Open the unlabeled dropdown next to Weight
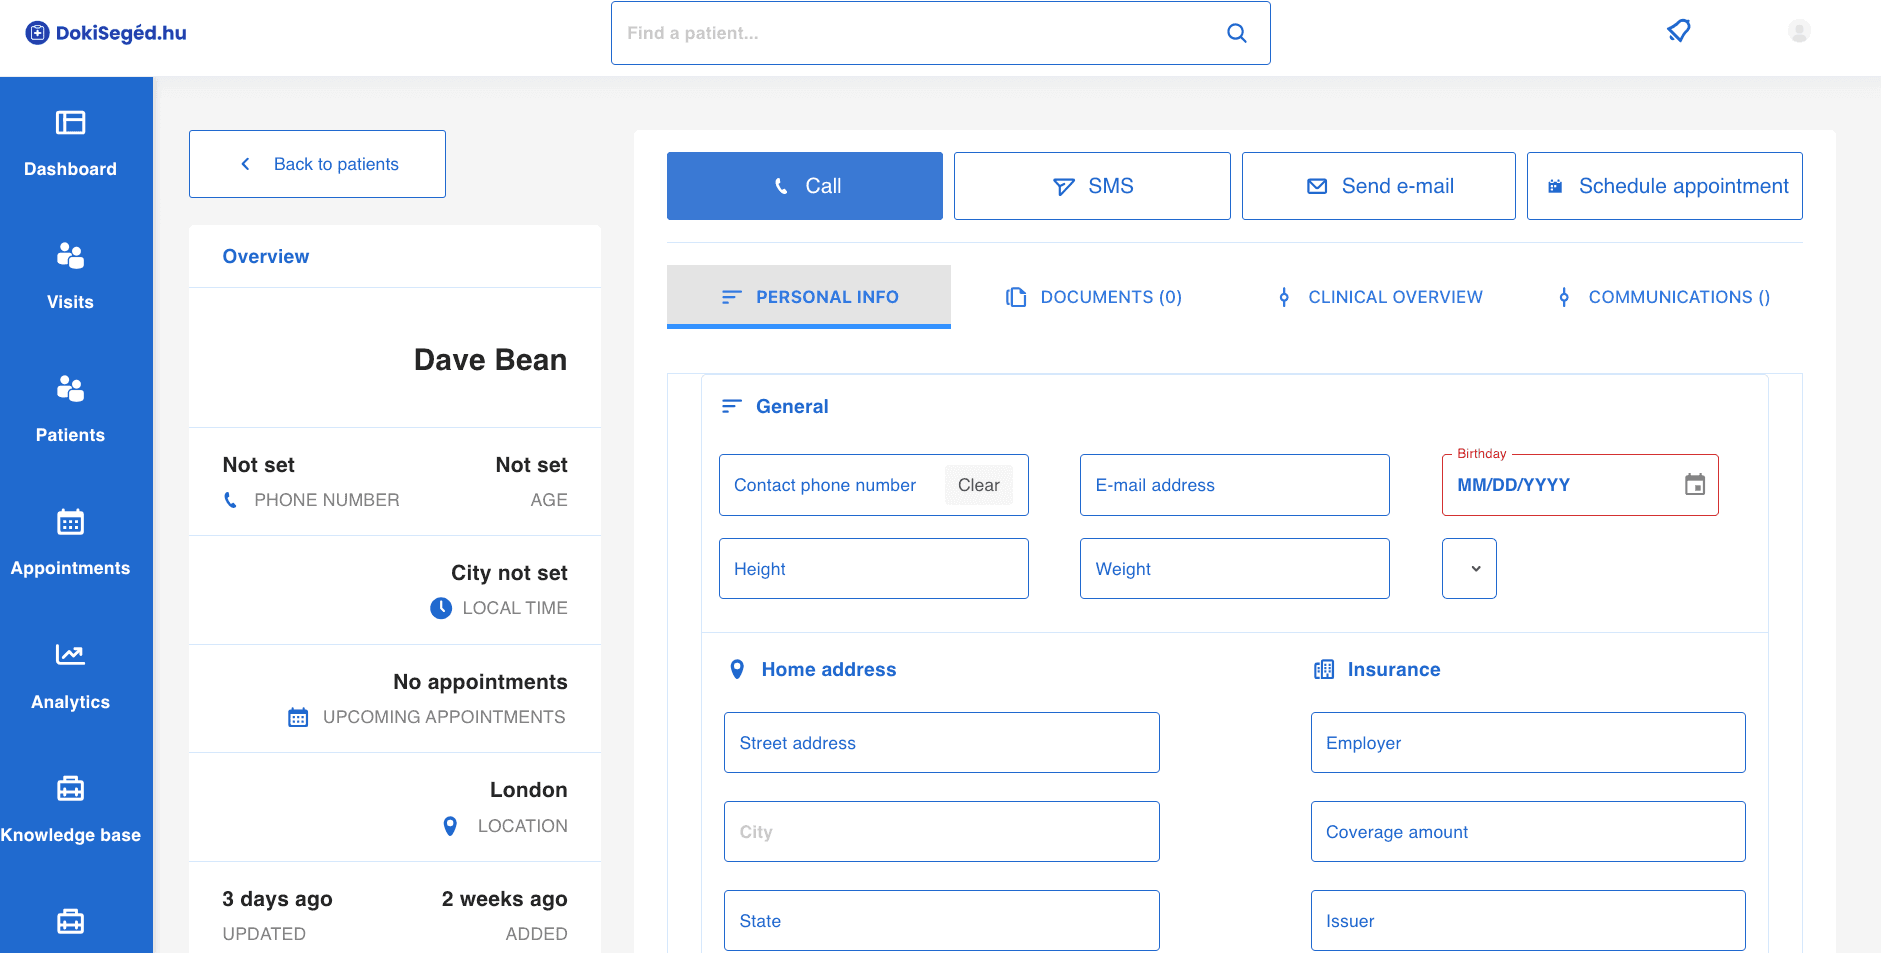Image resolution: width=1881 pixels, height=953 pixels. click(1469, 568)
